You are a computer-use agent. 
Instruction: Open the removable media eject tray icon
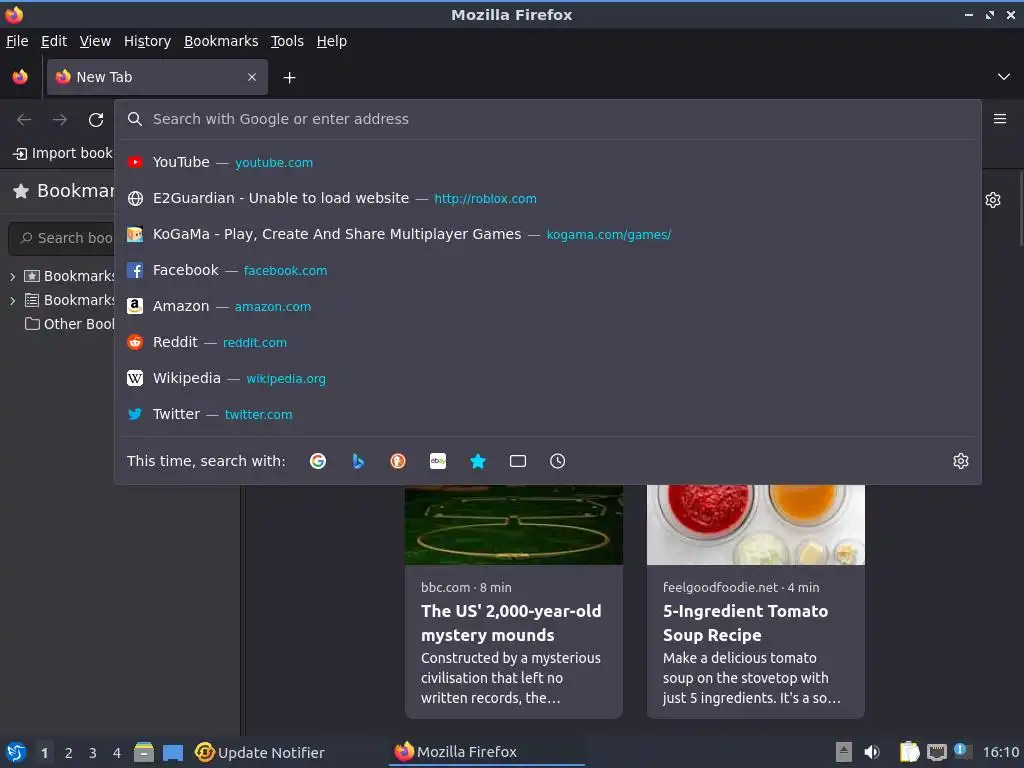(x=844, y=752)
